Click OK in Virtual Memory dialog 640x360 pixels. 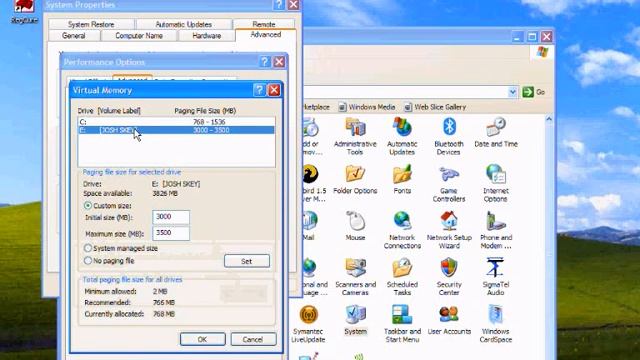coord(202,339)
